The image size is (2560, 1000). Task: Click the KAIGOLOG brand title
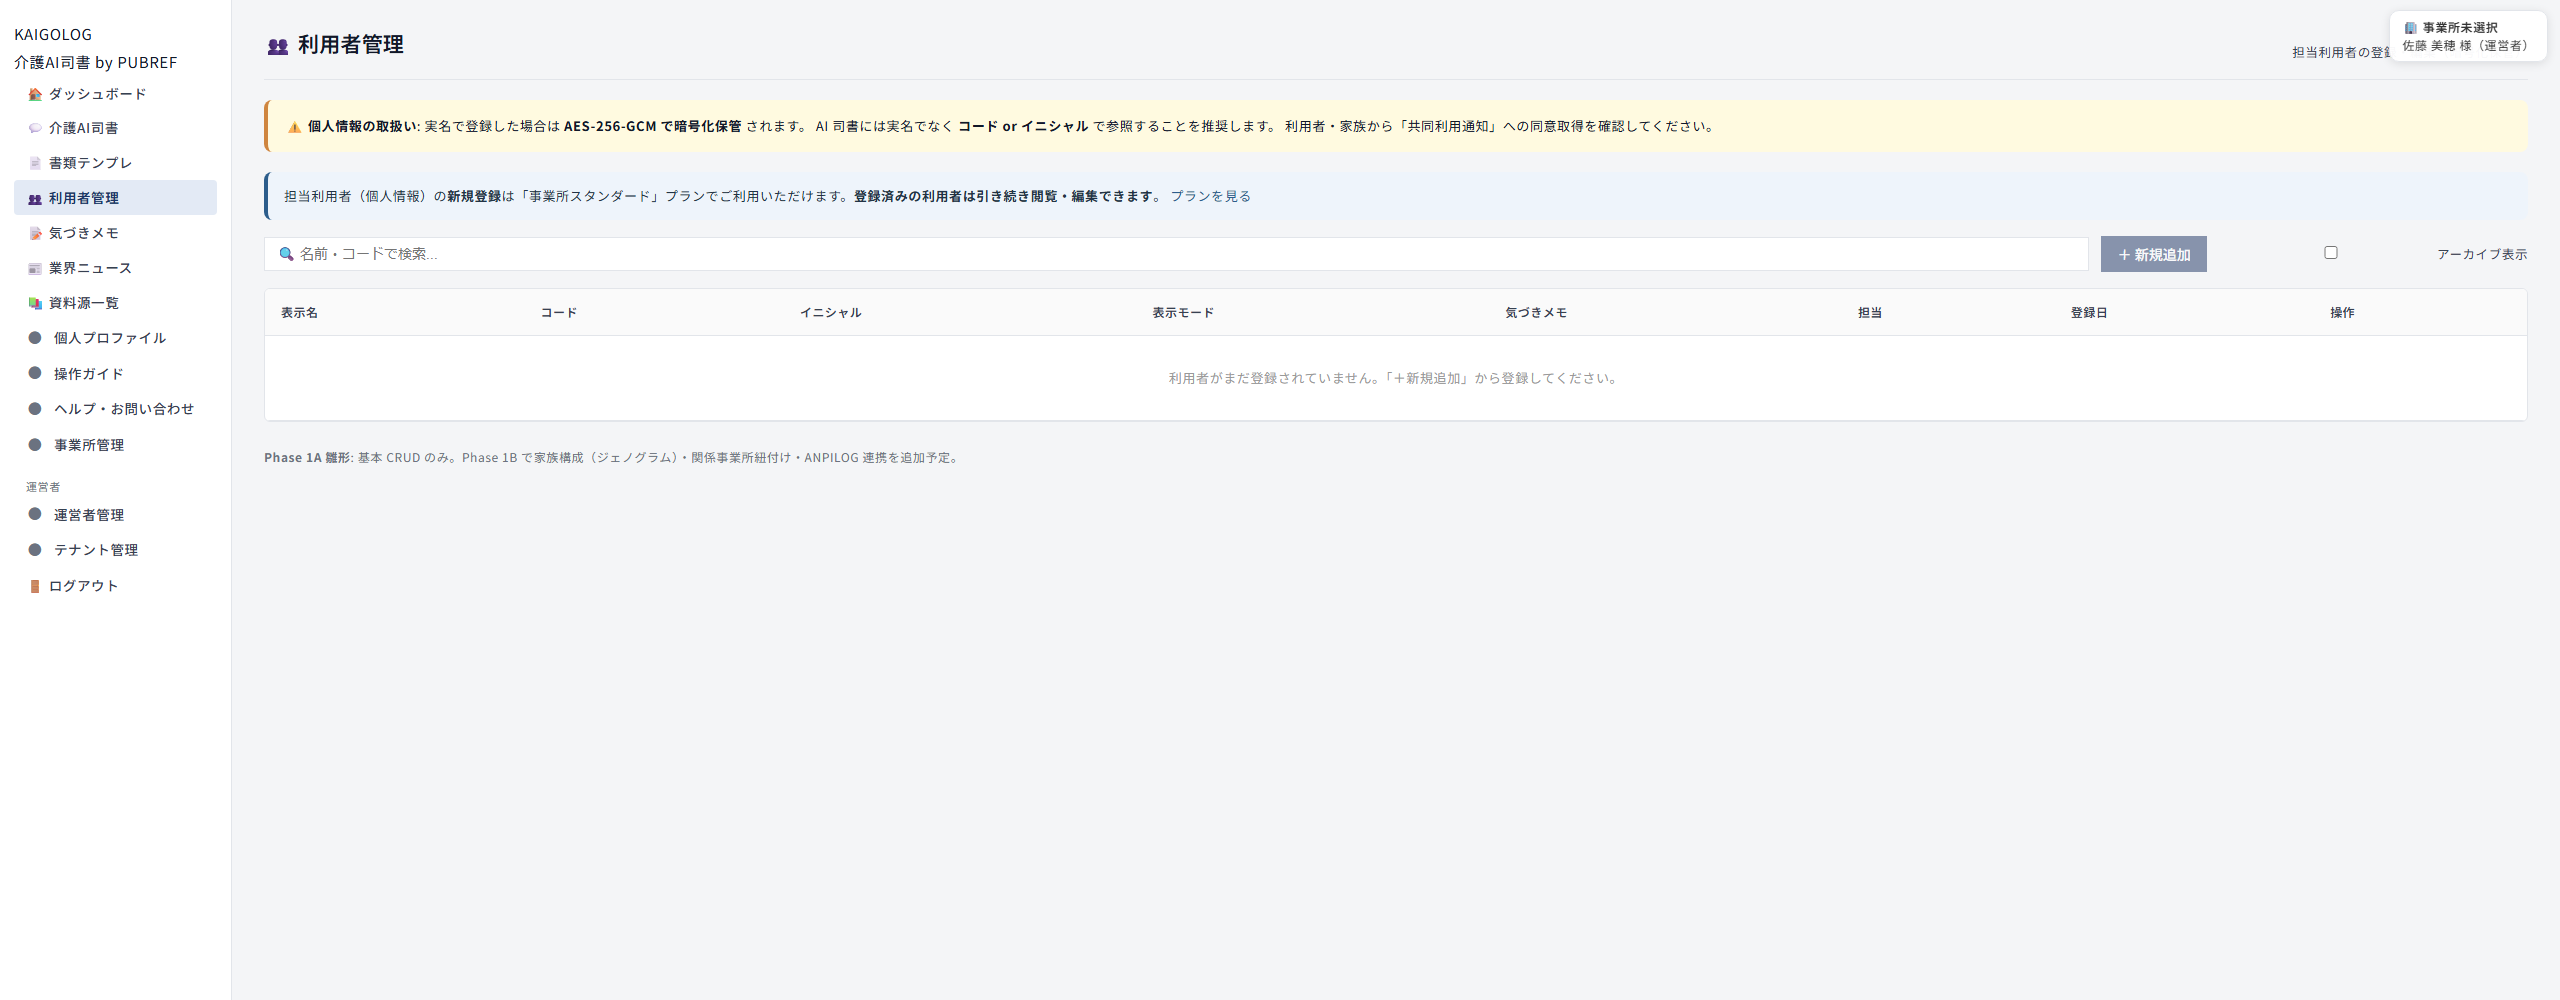(53, 35)
